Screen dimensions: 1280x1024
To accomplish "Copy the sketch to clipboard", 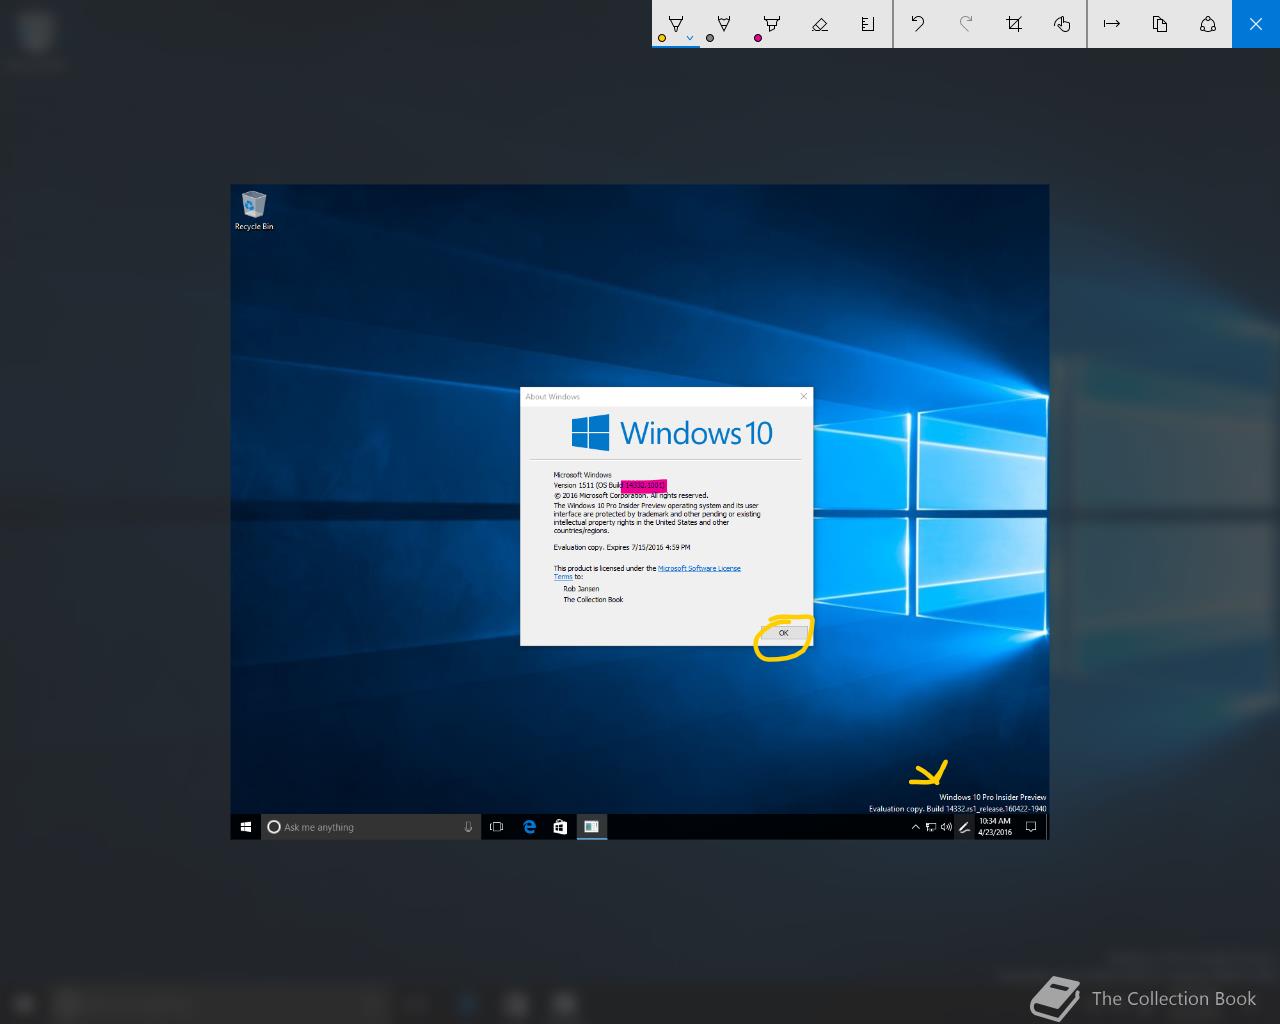I will tap(1160, 24).
